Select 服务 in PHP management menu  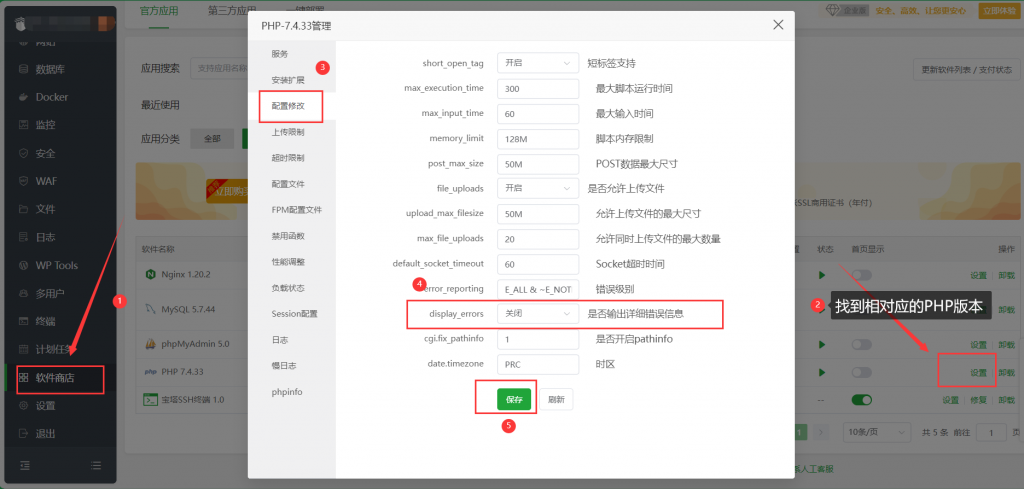(x=280, y=54)
